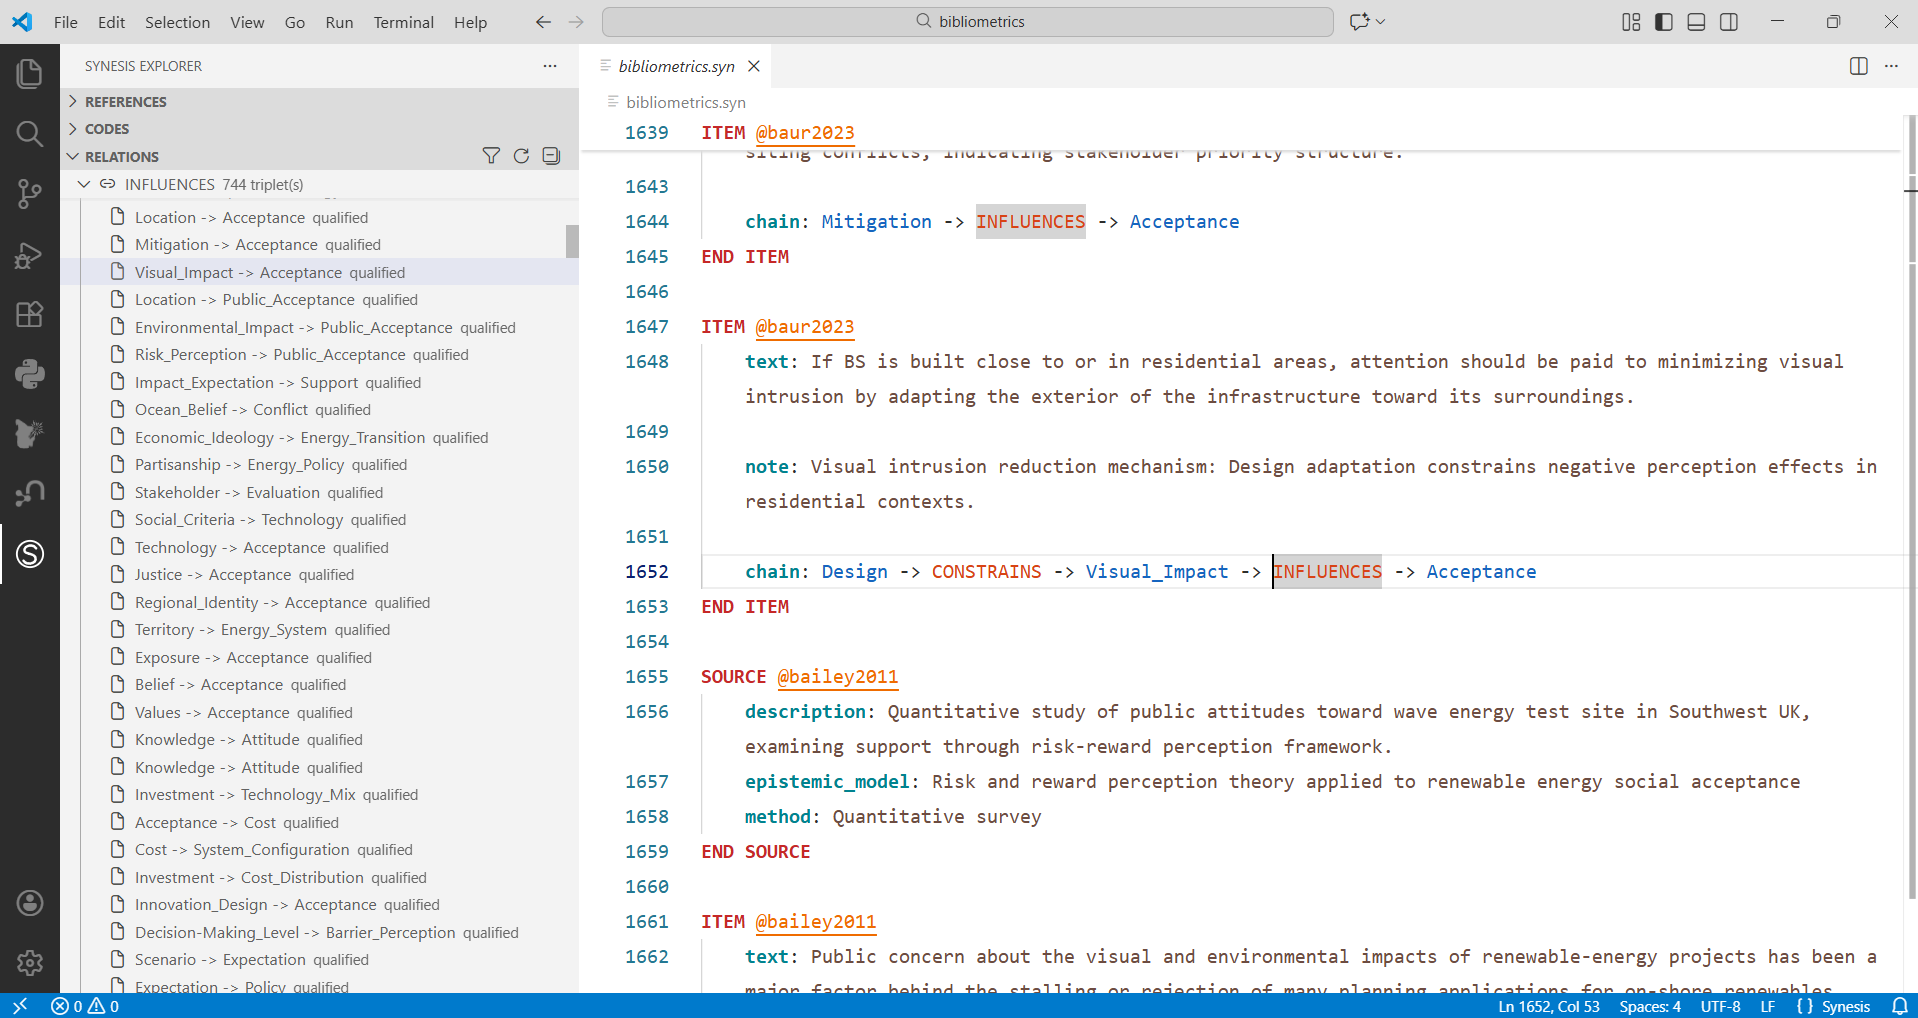Customize layout from title bar icon
This screenshot has width=1918, height=1018.
[x=1631, y=22]
